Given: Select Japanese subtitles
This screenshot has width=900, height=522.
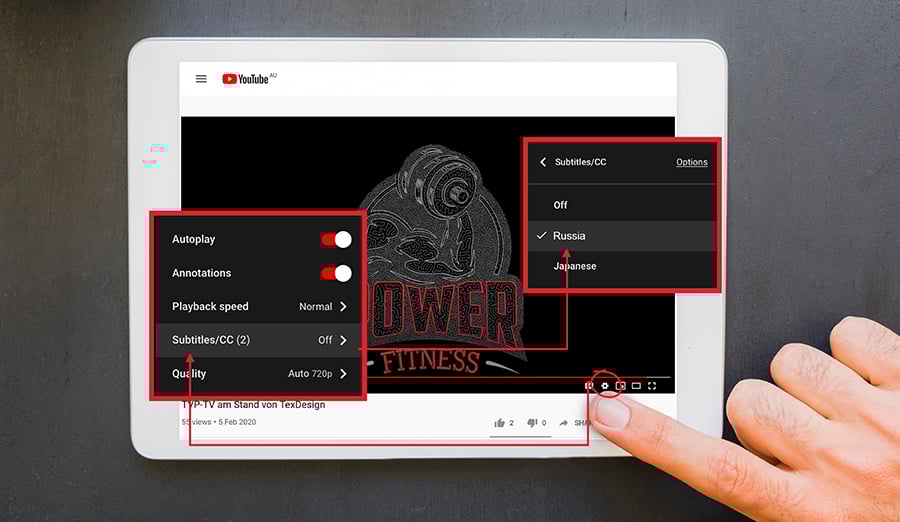Looking at the screenshot, I should [x=575, y=266].
